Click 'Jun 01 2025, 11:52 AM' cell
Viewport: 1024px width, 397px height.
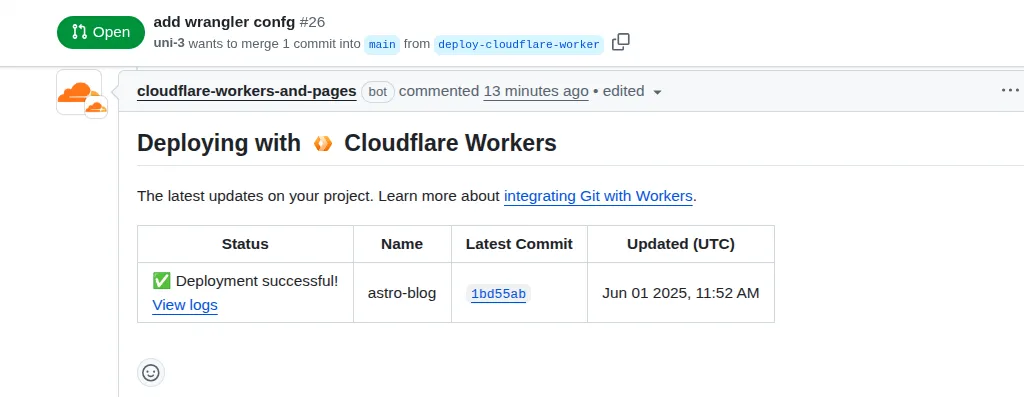680,293
